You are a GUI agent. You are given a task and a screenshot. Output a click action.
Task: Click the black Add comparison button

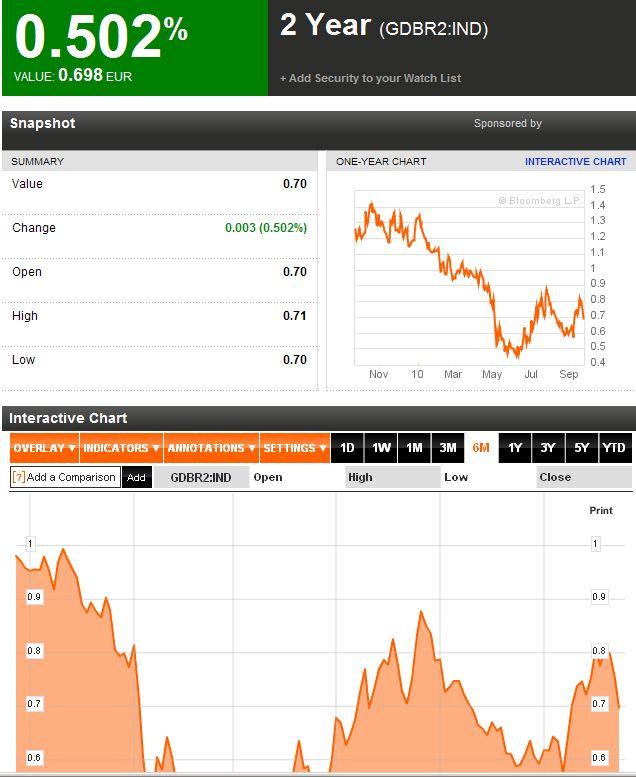(136, 477)
